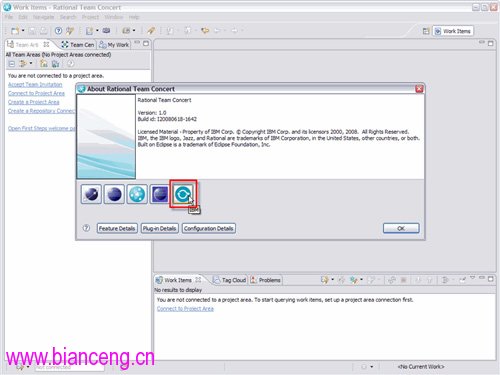
Task: Click the first dark sphere feature icon
Action: (x=91, y=194)
